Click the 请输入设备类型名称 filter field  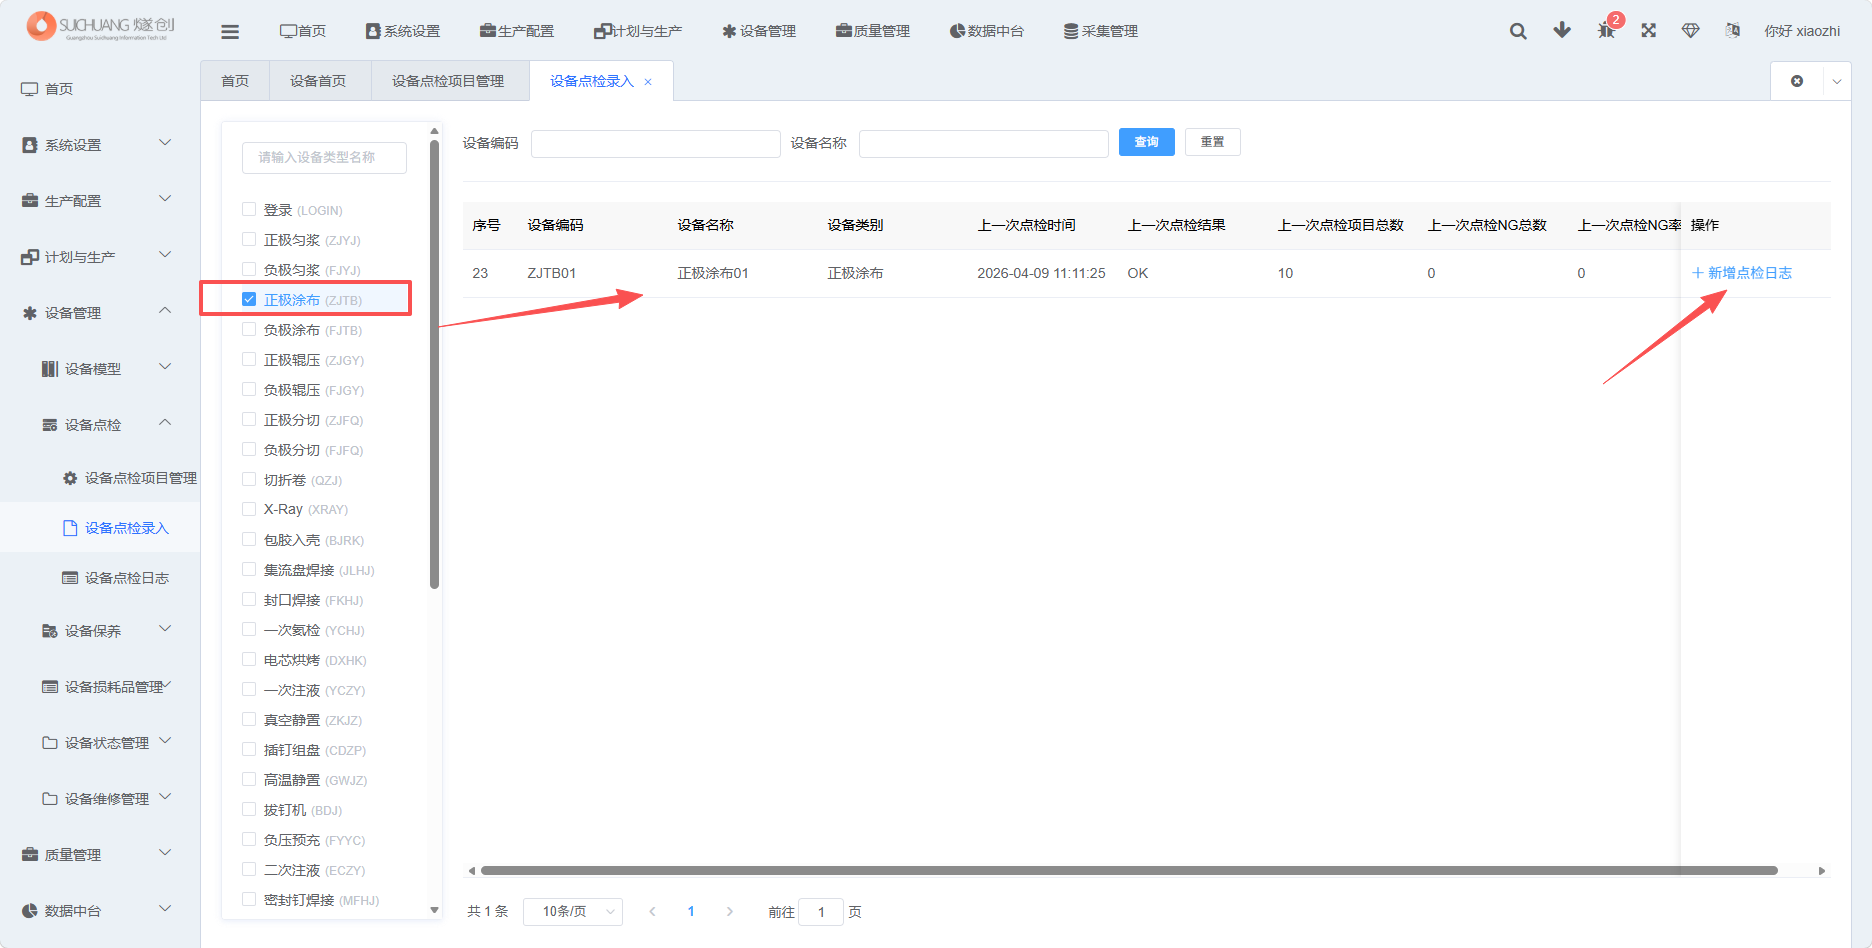click(x=324, y=157)
